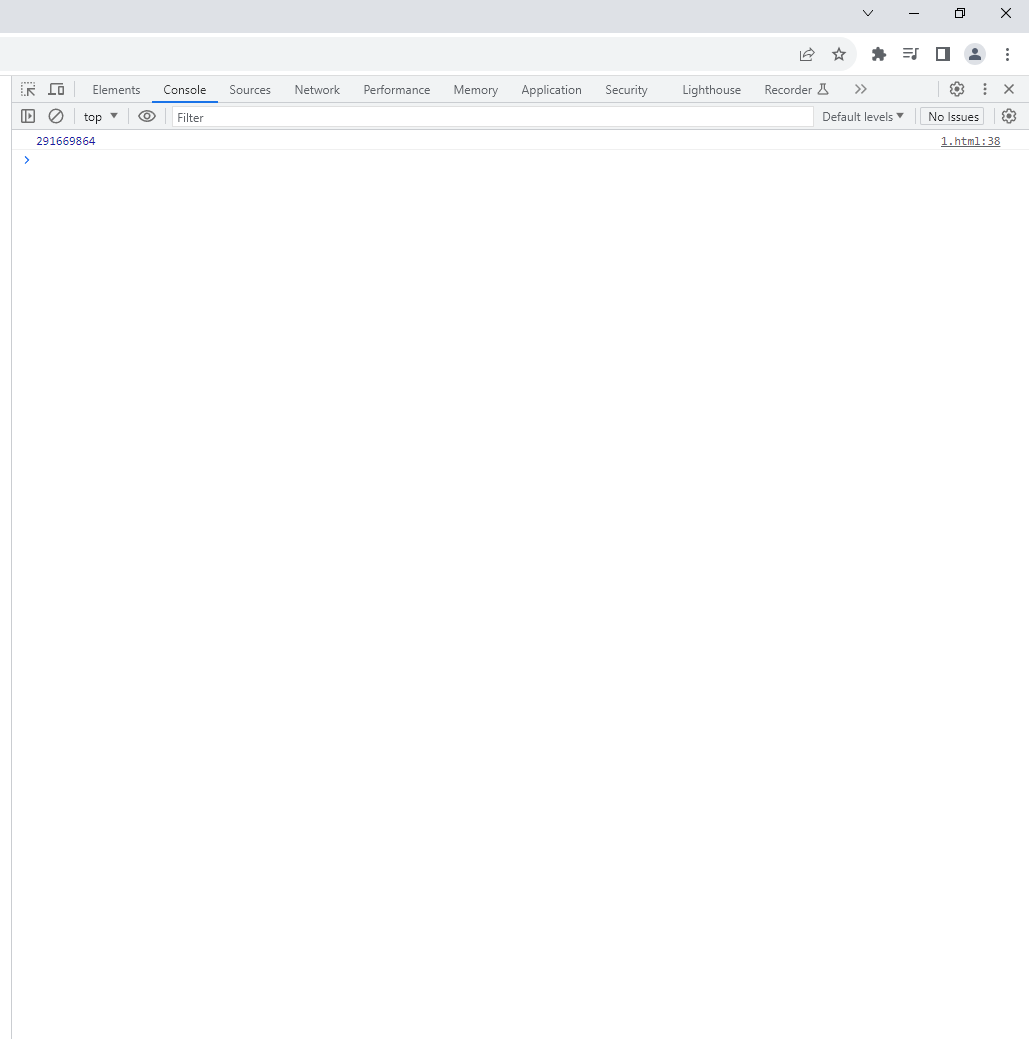
Task: Open the browser Extensions puzzle icon
Action: coord(879,54)
